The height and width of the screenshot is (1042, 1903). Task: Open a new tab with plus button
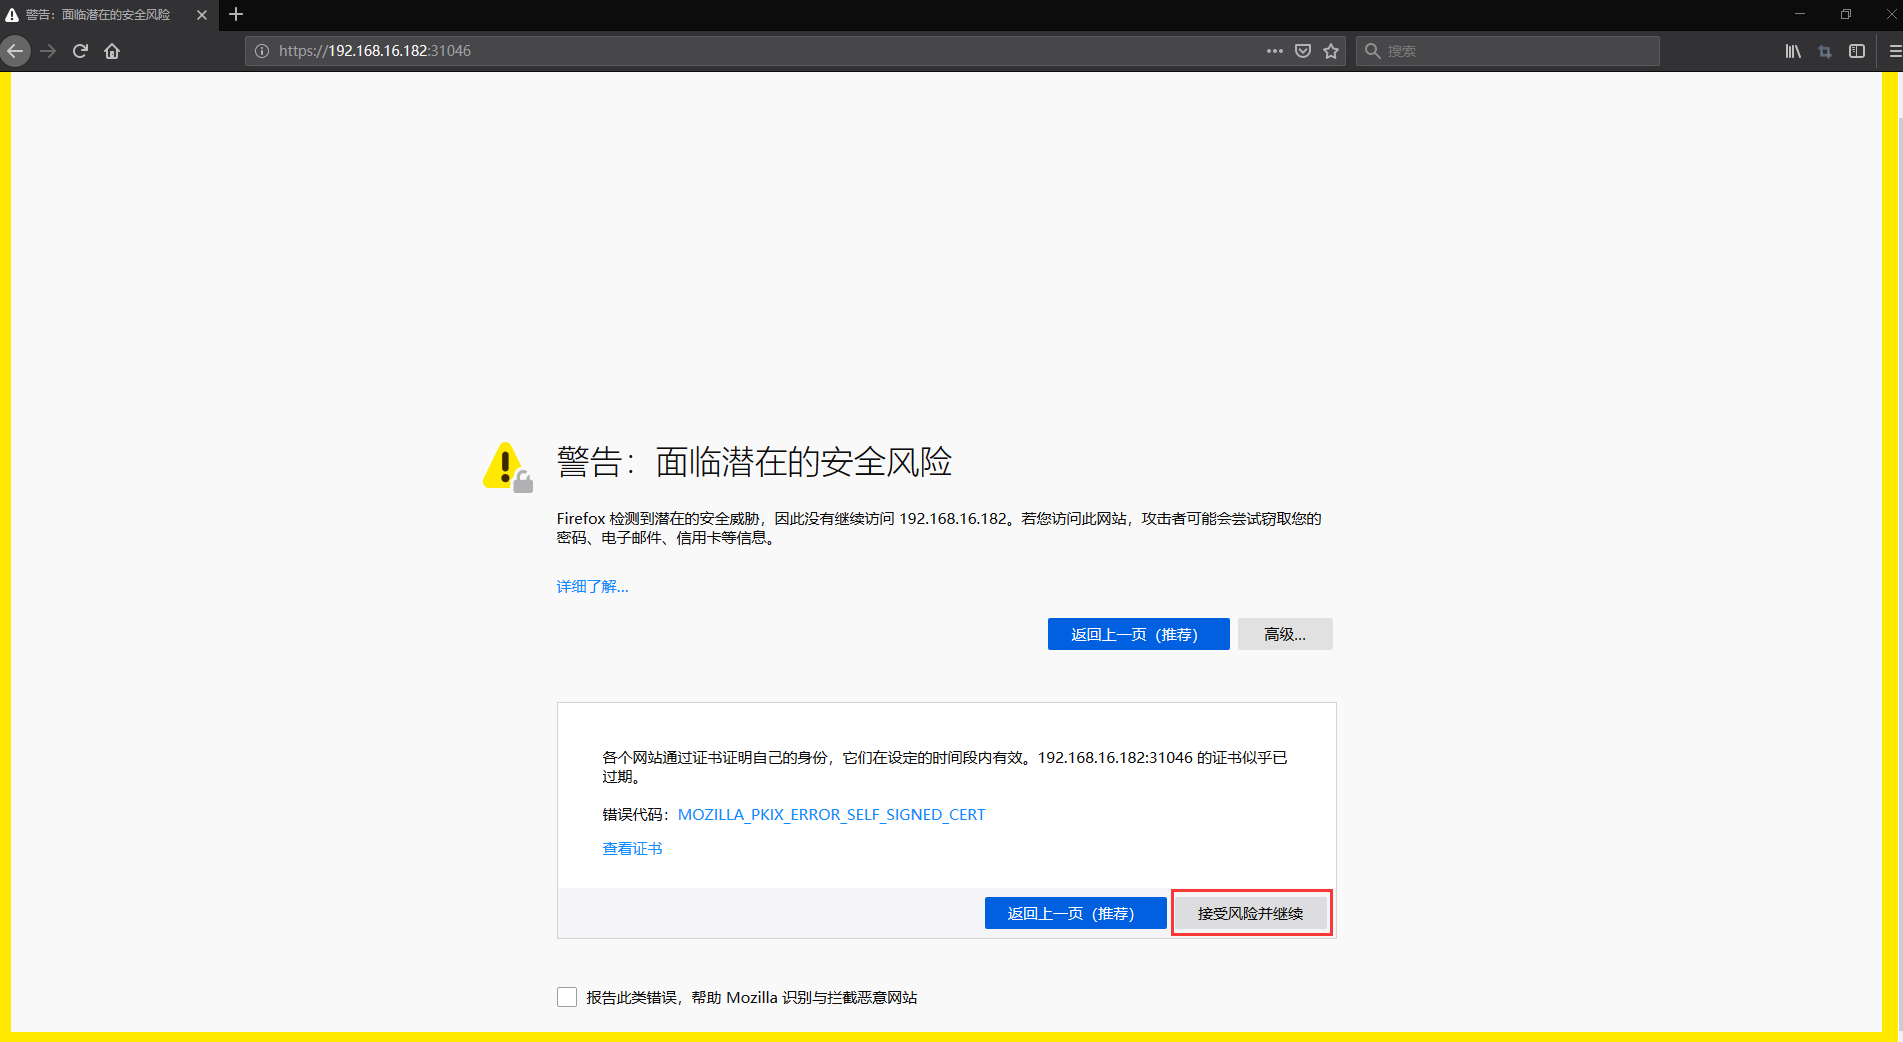[x=236, y=14]
